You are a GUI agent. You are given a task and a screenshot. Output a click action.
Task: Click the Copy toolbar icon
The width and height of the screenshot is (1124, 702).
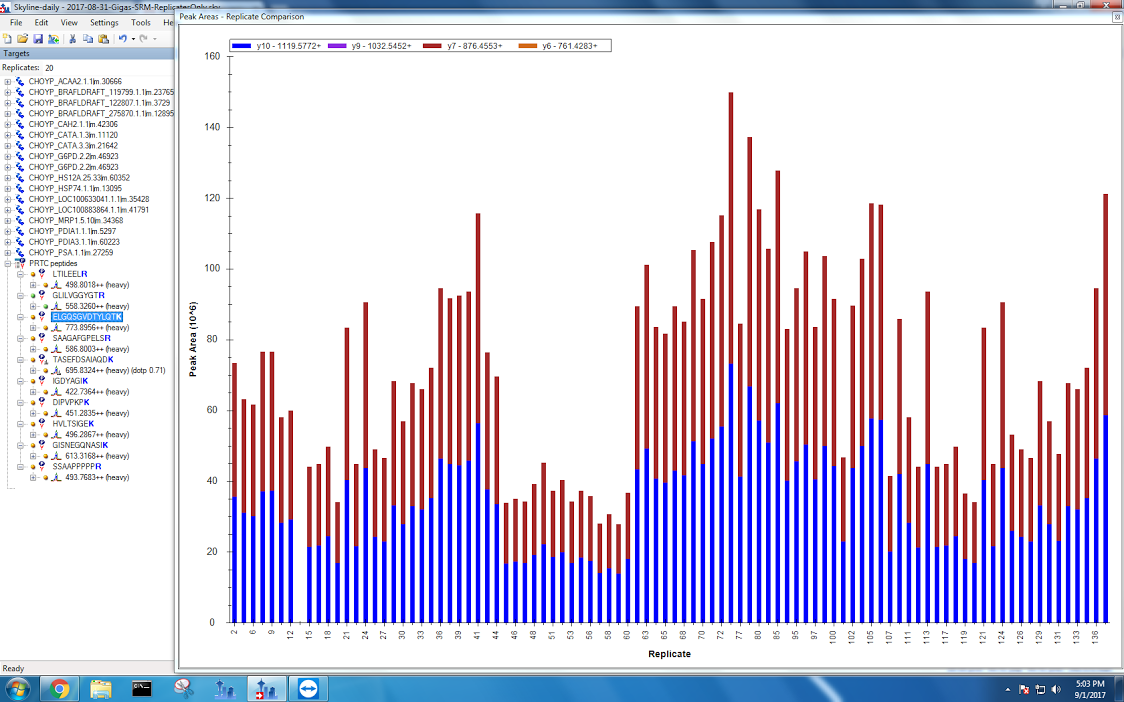[88, 38]
